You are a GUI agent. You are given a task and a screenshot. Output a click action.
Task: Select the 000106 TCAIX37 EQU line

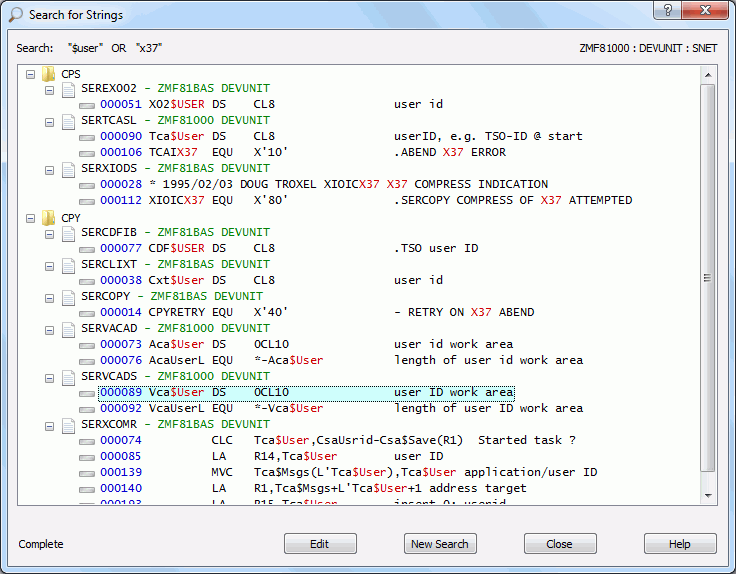[303, 153]
